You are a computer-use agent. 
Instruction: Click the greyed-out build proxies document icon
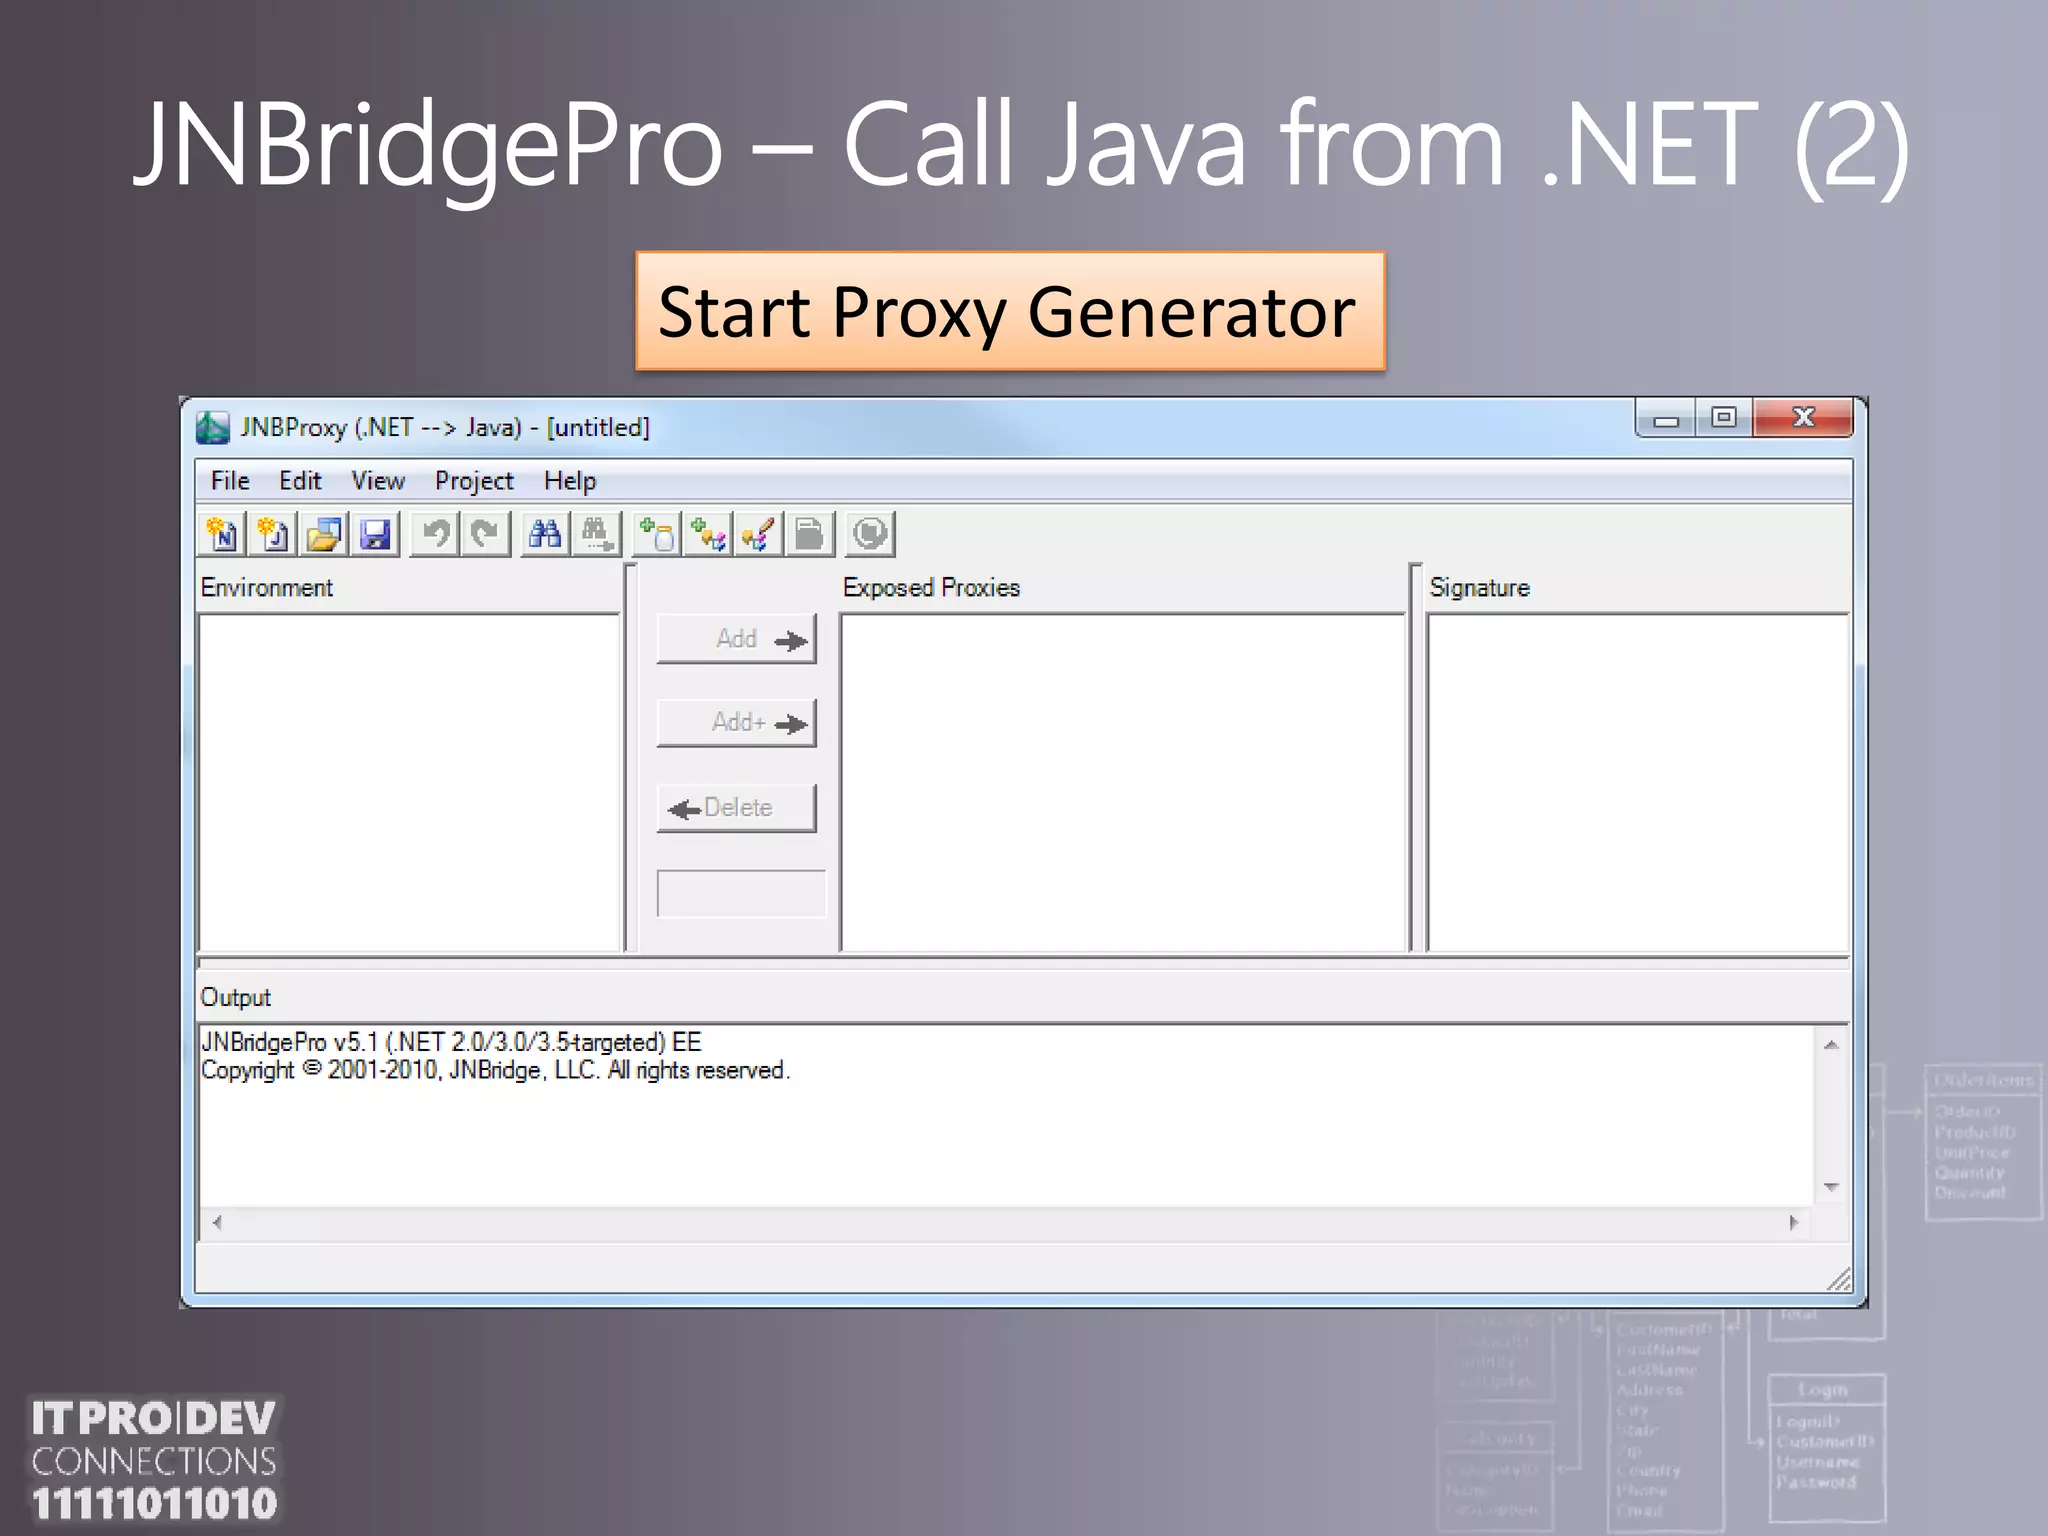click(810, 535)
